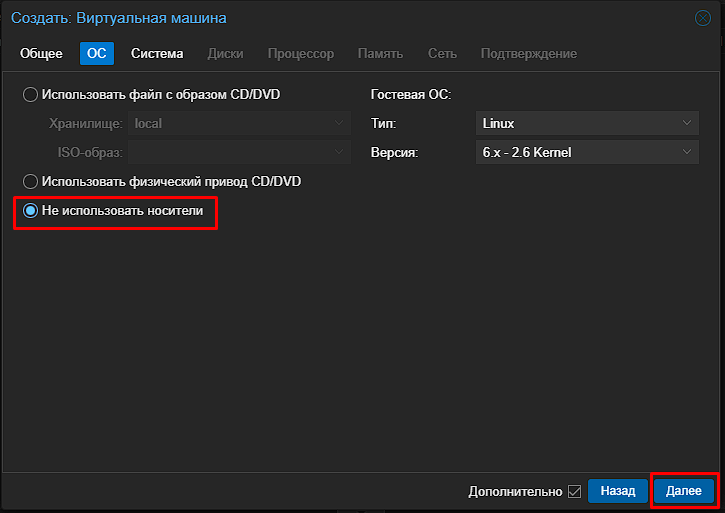This screenshot has height=513, width=725.
Task: Open the 'Память' tab
Action: 380,54
